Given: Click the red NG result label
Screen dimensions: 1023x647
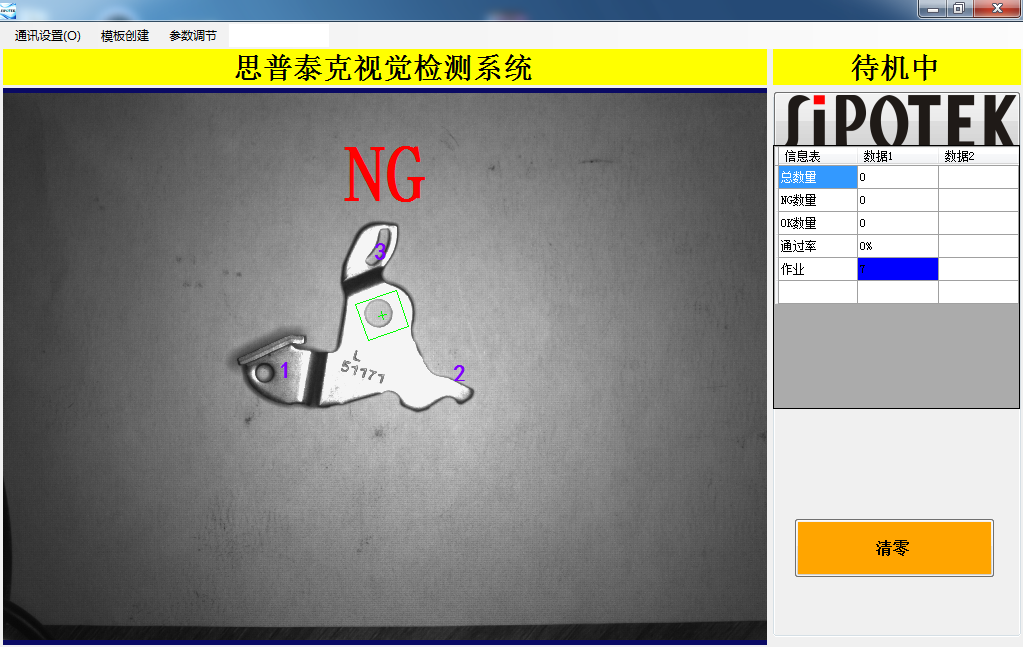Looking at the screenshot, I should pyautogui.click(x=384, y=173).
